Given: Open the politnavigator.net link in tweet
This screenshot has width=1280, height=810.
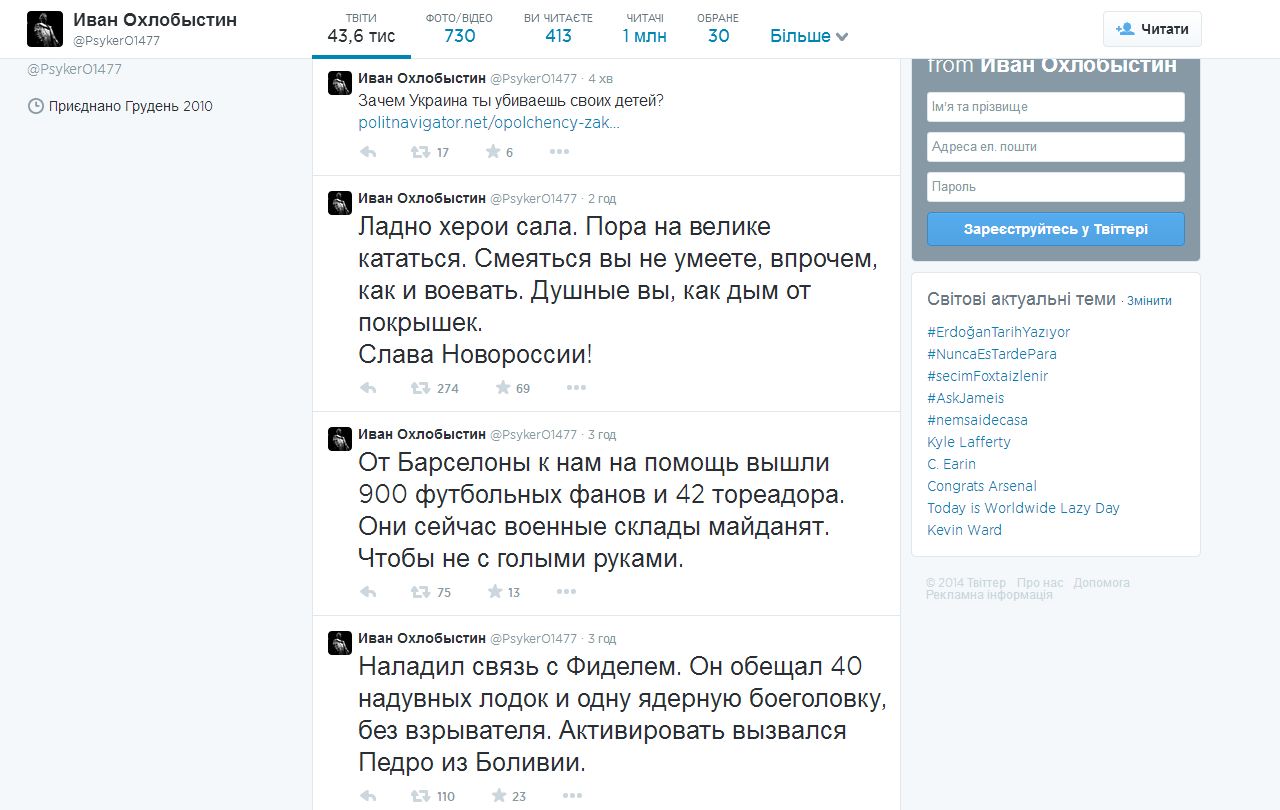Looking at the screenshot, I should coord(489,123).
